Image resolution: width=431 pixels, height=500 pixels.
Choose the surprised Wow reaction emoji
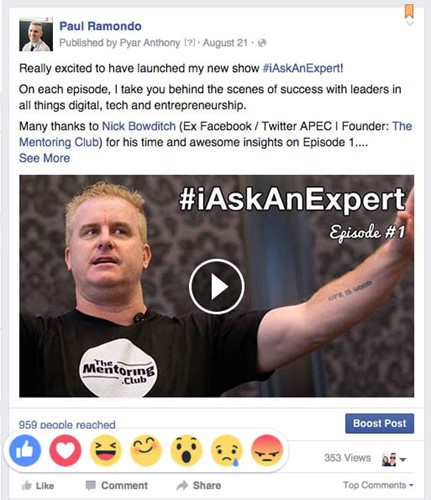[186, 451]
